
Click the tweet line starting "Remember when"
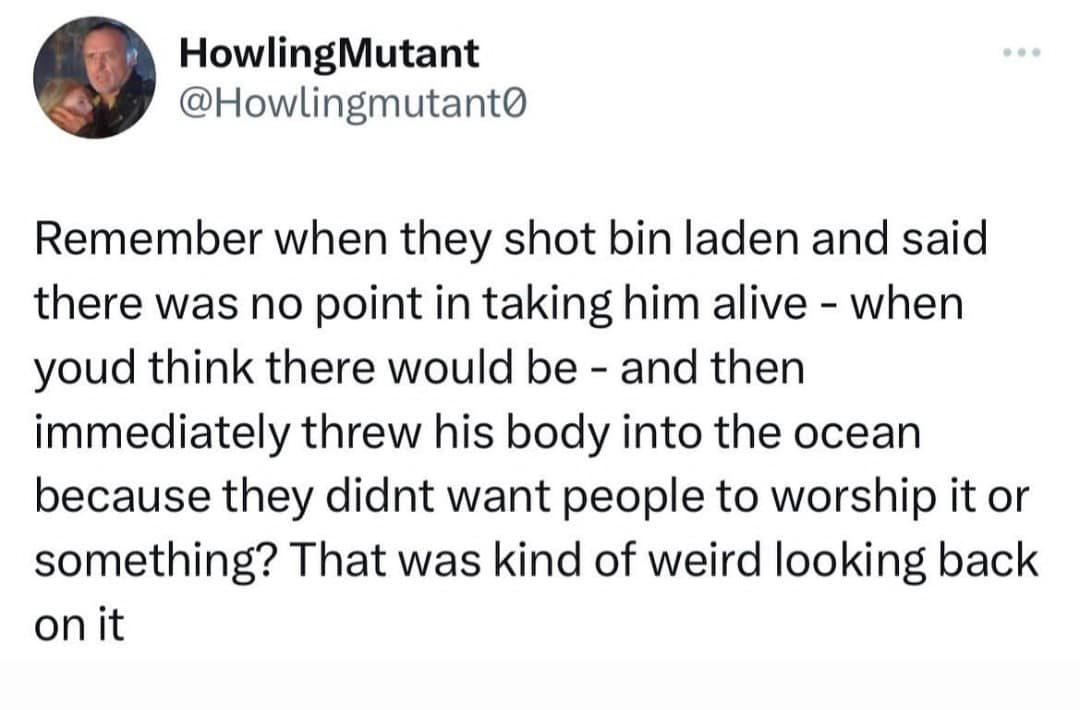511,241
